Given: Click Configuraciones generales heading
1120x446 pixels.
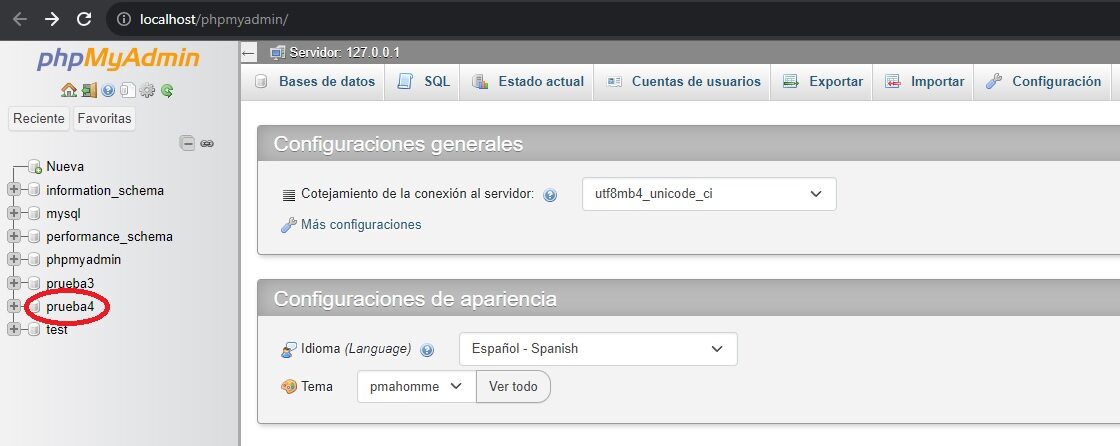Looking at the screenshot, I should [x=399, y=144].
